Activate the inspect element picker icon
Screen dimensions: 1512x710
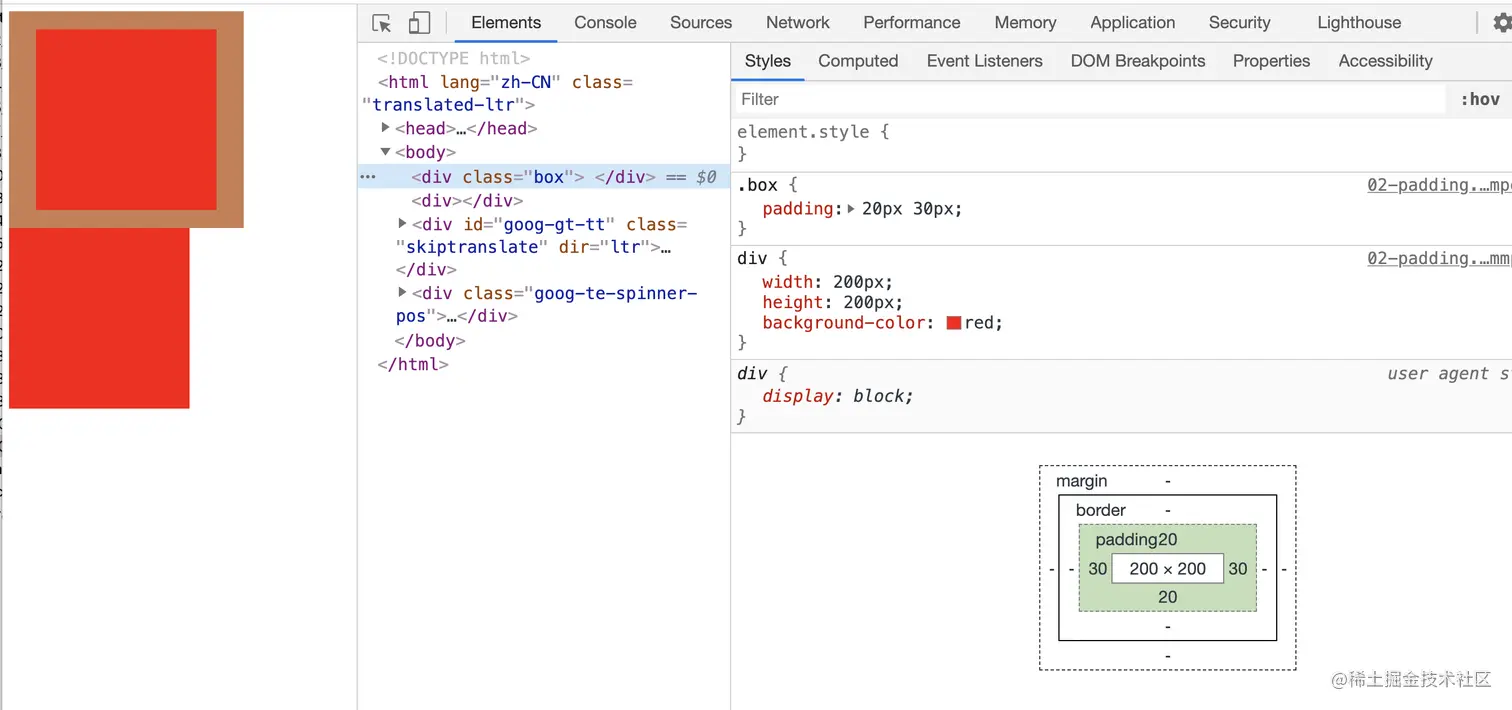point(381,23)
